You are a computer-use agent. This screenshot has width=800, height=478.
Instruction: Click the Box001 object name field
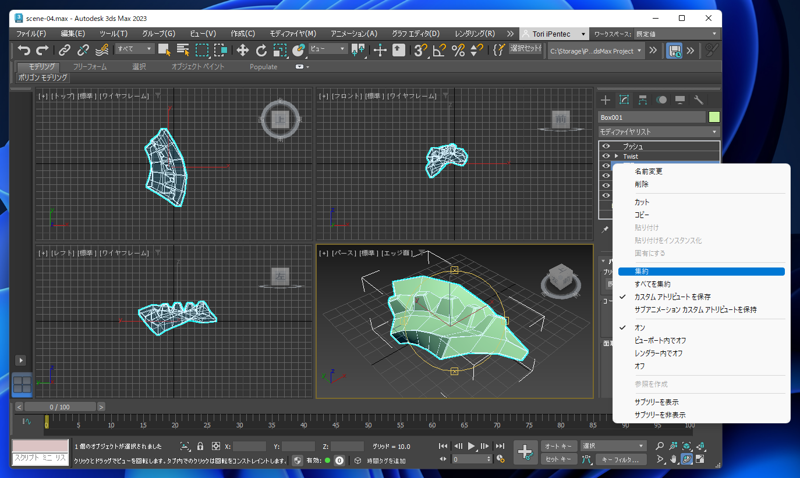point(652,117)
